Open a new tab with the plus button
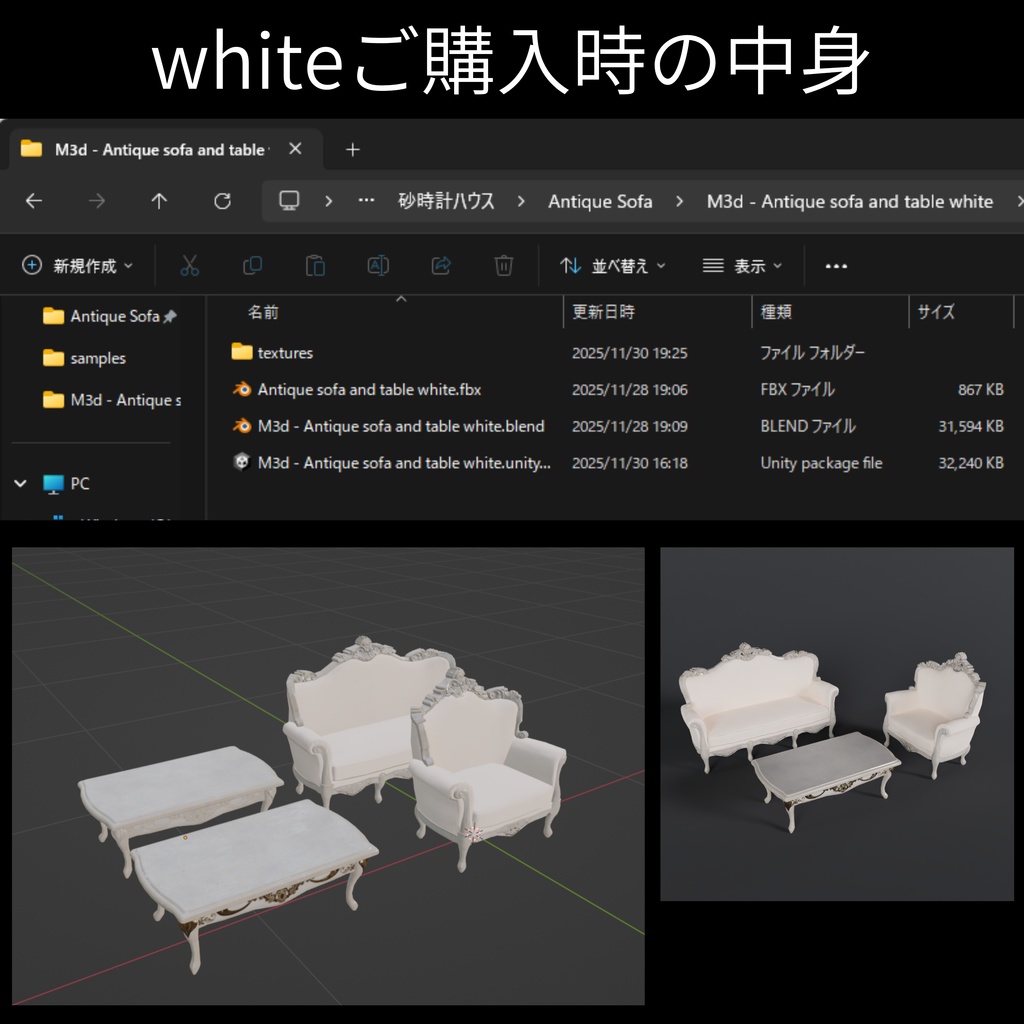Viewport: 1024px width, 1024px height. coord(351,148)
